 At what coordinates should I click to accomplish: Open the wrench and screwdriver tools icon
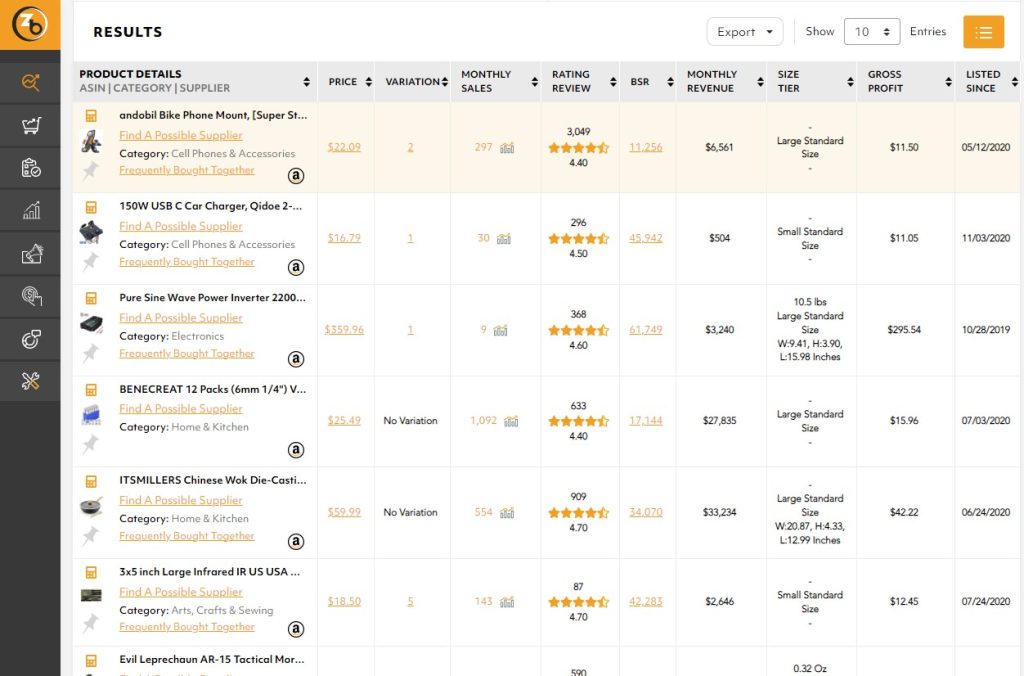tap(30, 380)
